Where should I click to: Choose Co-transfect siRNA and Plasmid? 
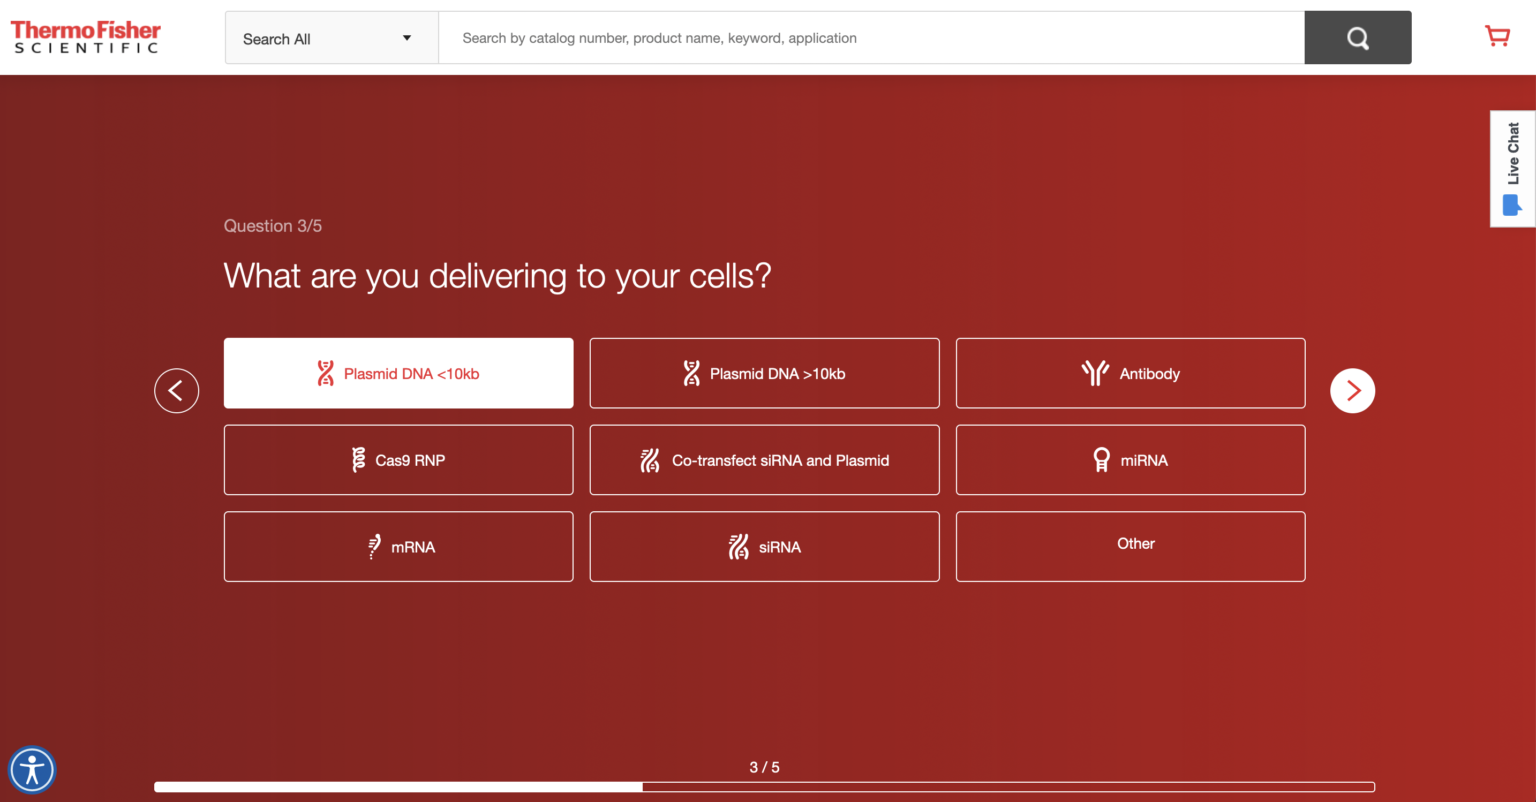[764, 460]
